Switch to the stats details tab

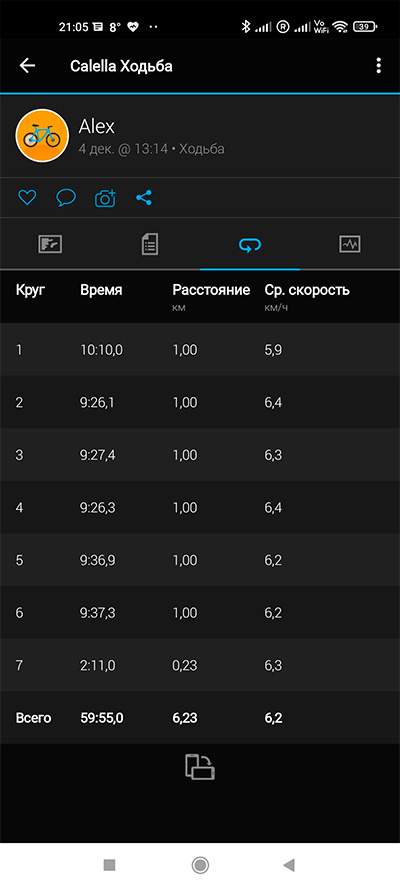150,244
